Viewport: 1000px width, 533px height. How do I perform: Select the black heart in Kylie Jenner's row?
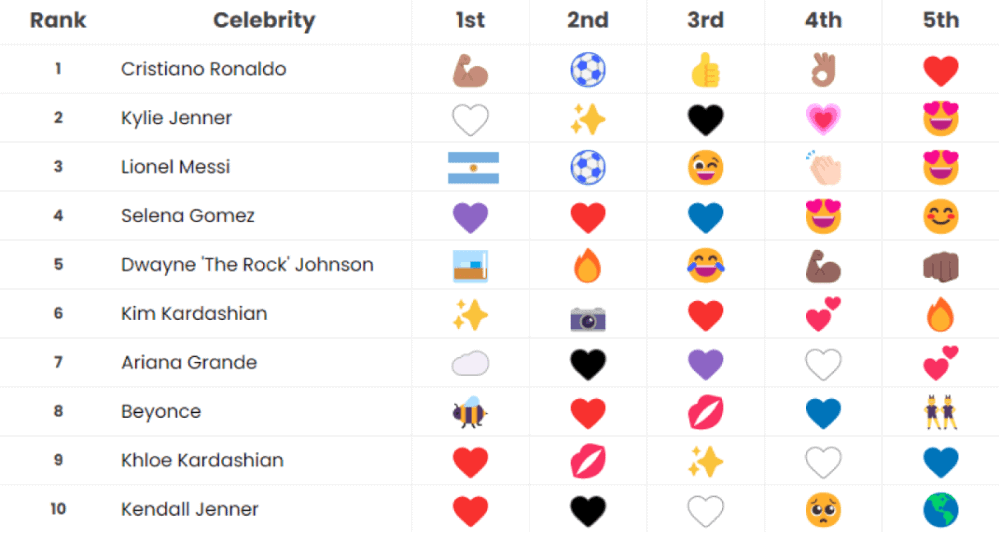(x=706, y=120)
